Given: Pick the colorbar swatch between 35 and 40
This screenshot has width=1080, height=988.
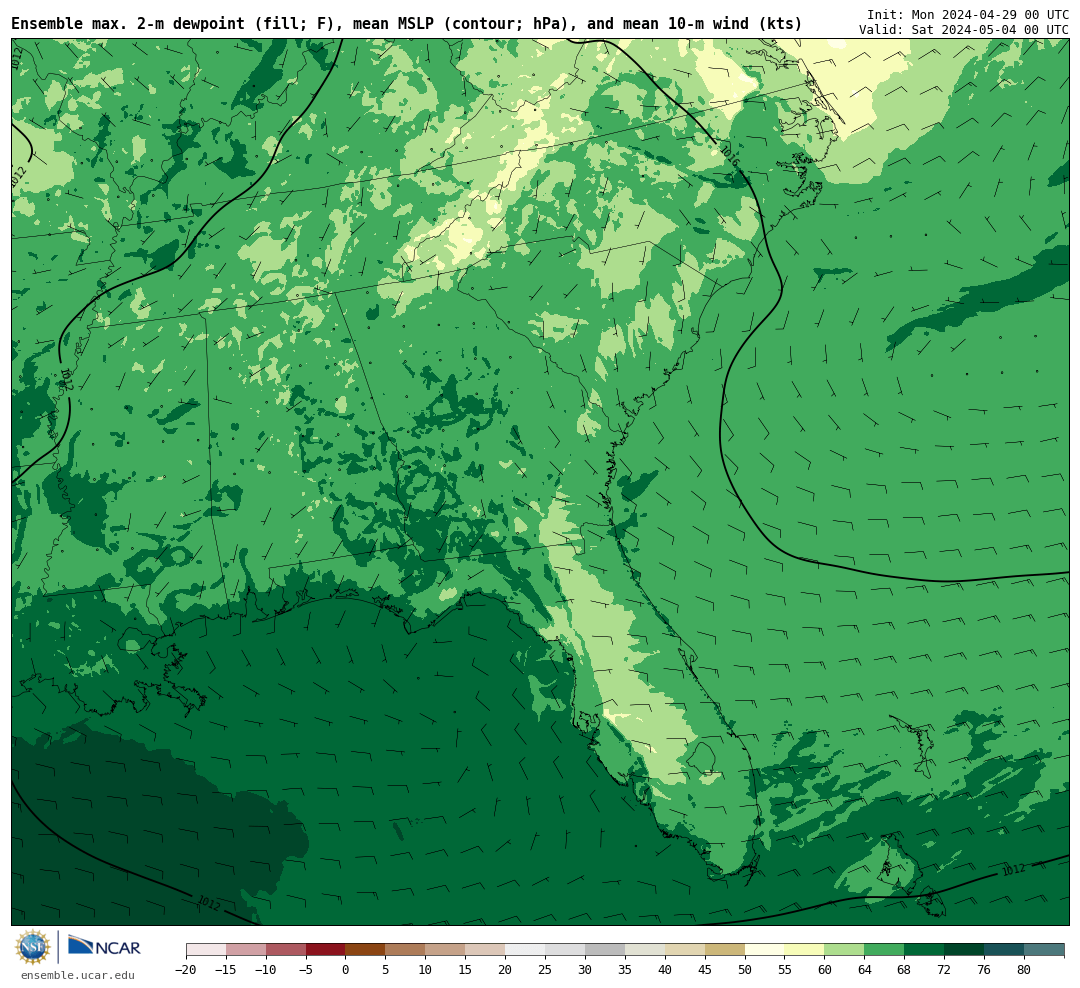Looking at the screenshot, I should click(x=645, y=950).
